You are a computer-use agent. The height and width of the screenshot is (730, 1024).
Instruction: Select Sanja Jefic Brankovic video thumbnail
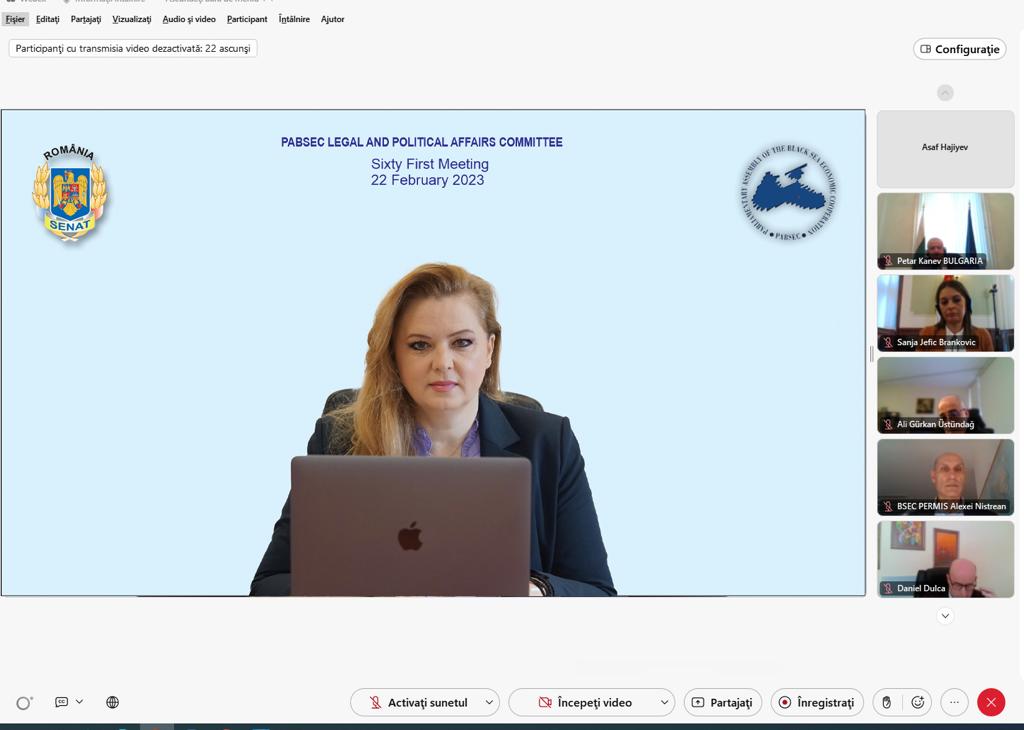coord(945,313)
